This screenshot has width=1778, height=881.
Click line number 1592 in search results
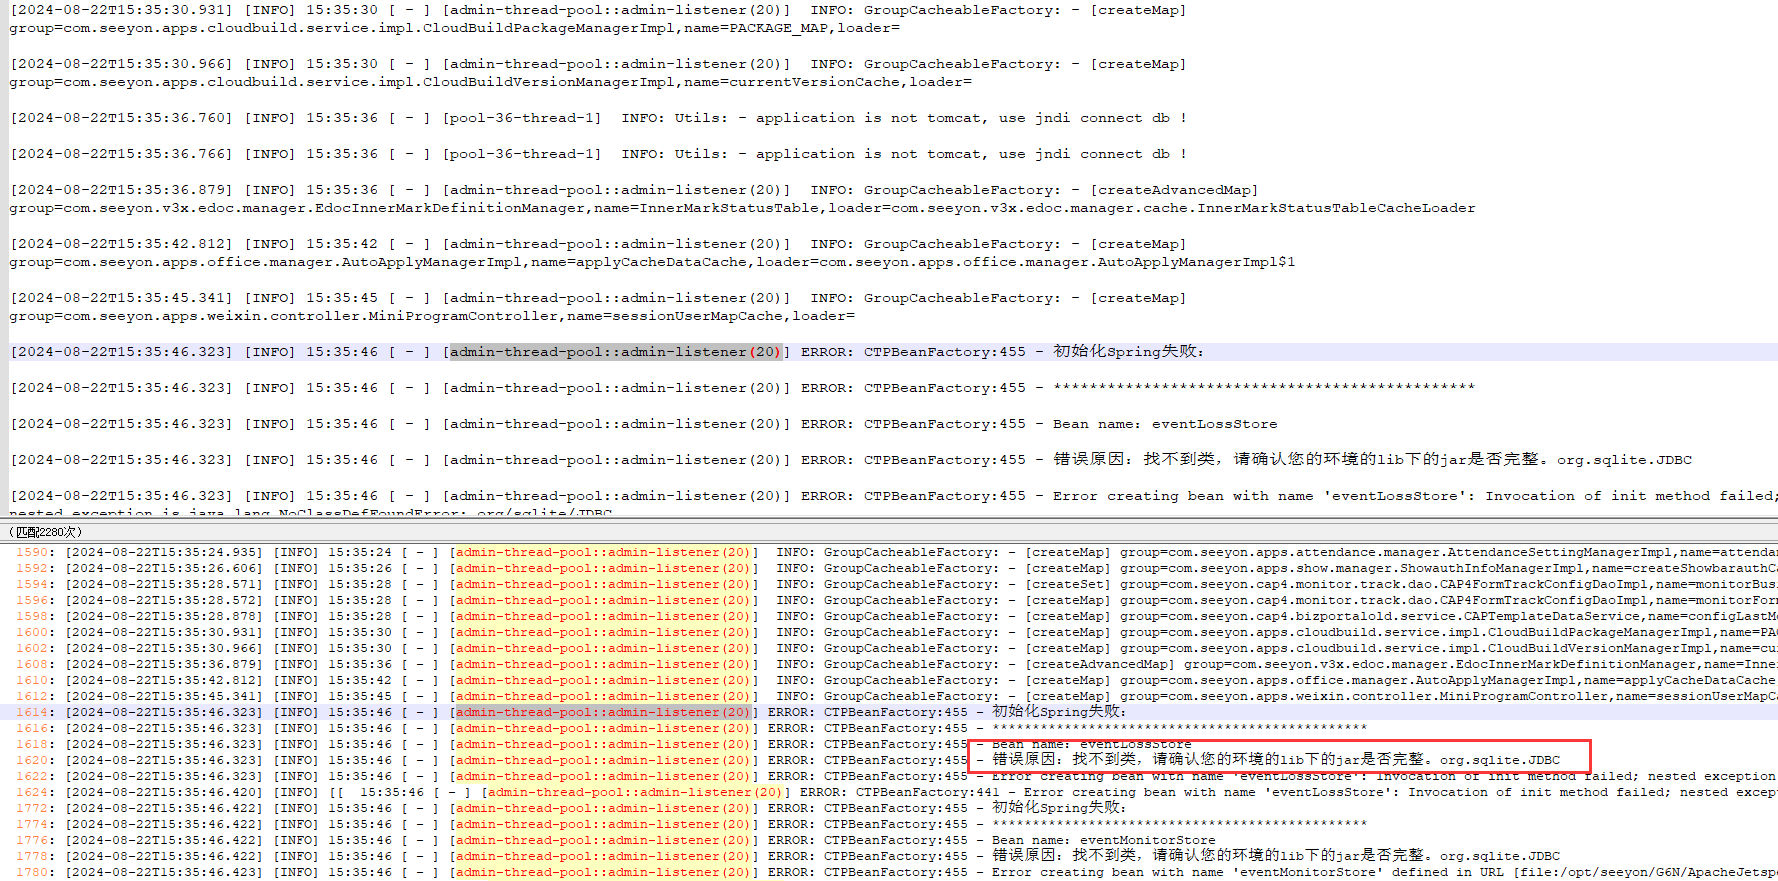tap(33, 568)
